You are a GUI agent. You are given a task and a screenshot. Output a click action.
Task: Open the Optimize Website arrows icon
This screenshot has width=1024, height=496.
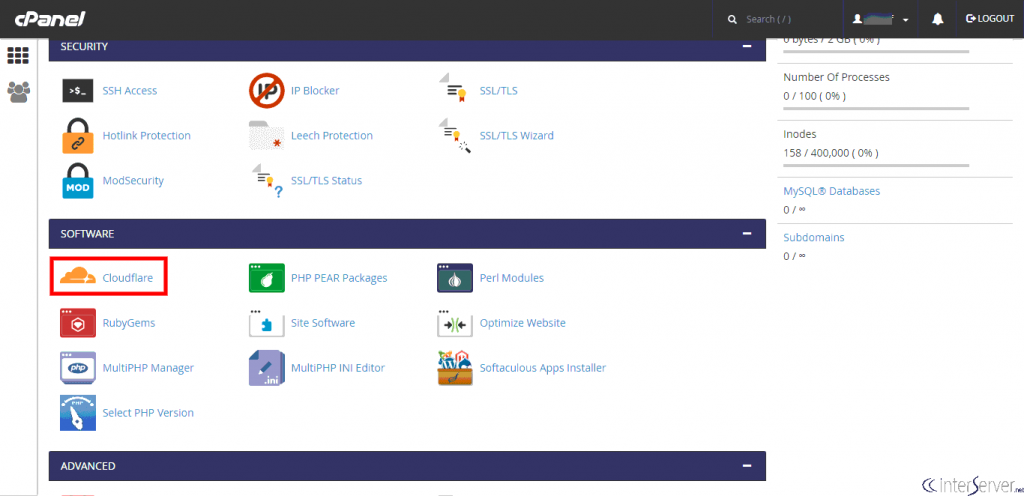[455, 323]
